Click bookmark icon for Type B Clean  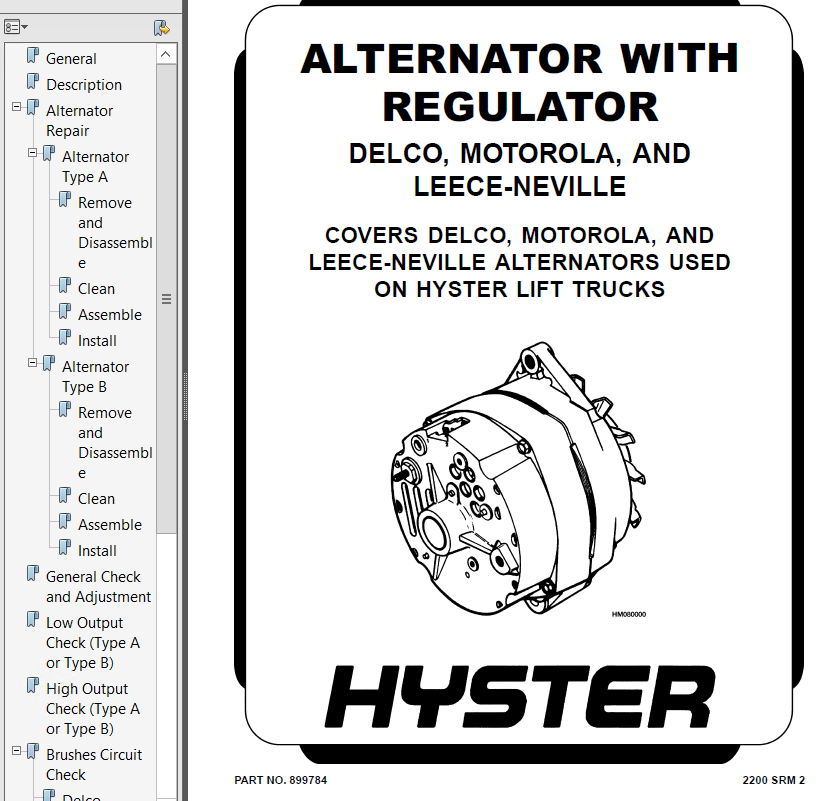65,495
